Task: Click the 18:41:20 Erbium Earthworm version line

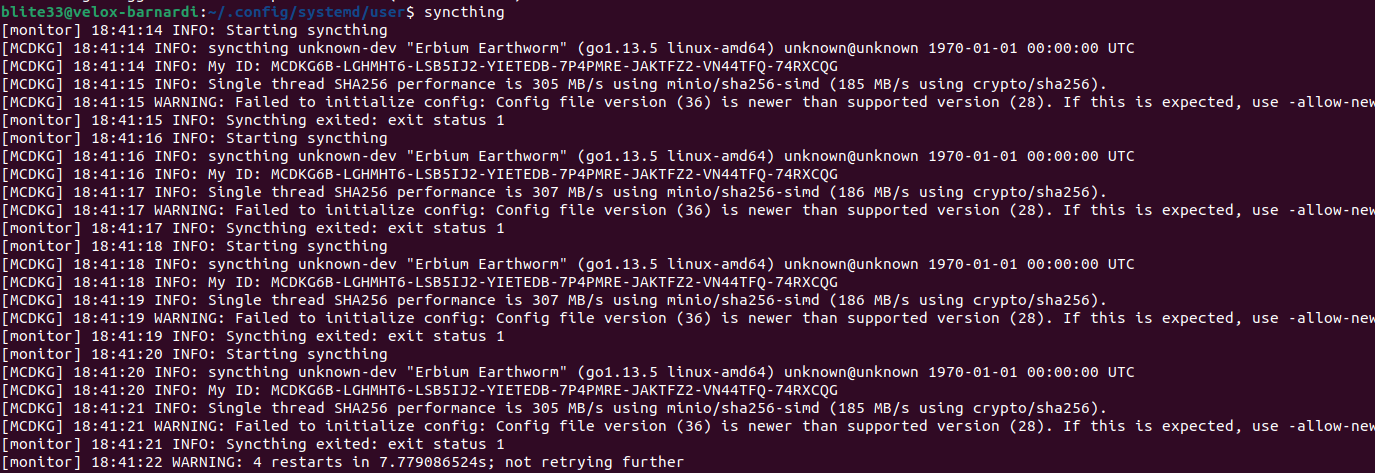Action: point(568,372)
